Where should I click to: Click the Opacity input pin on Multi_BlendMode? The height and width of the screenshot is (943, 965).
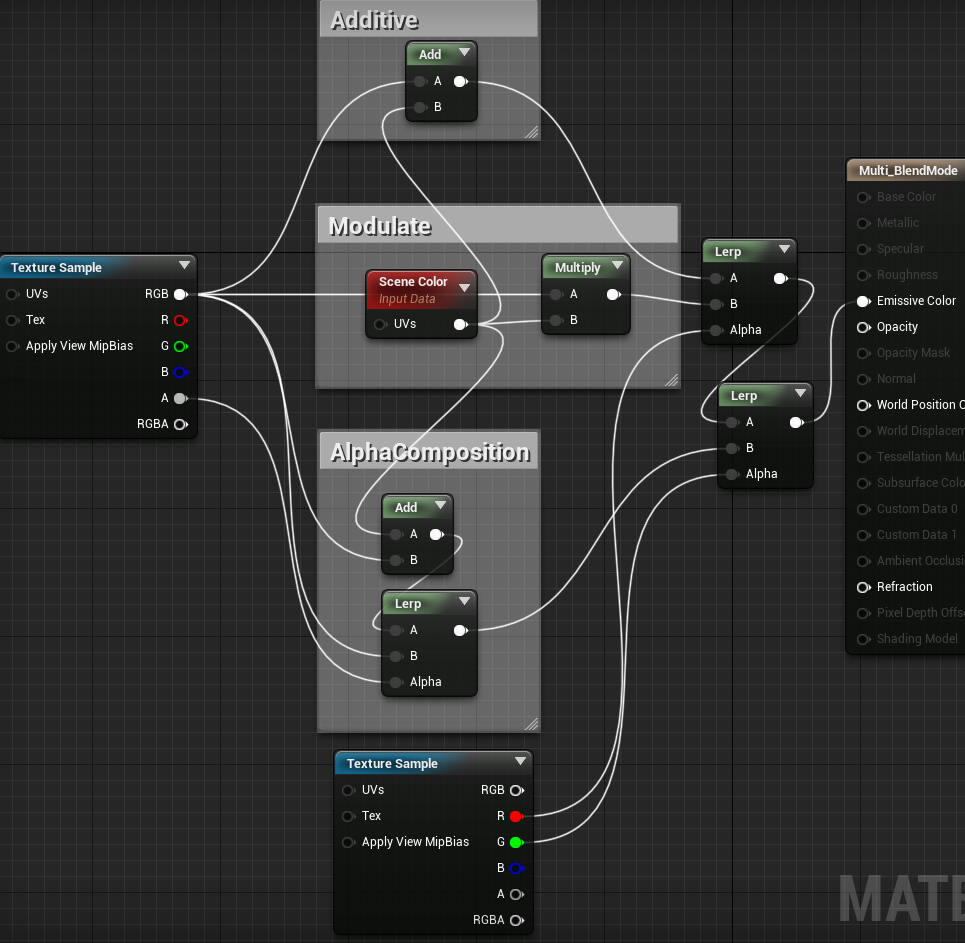click(x=863, y=327)
